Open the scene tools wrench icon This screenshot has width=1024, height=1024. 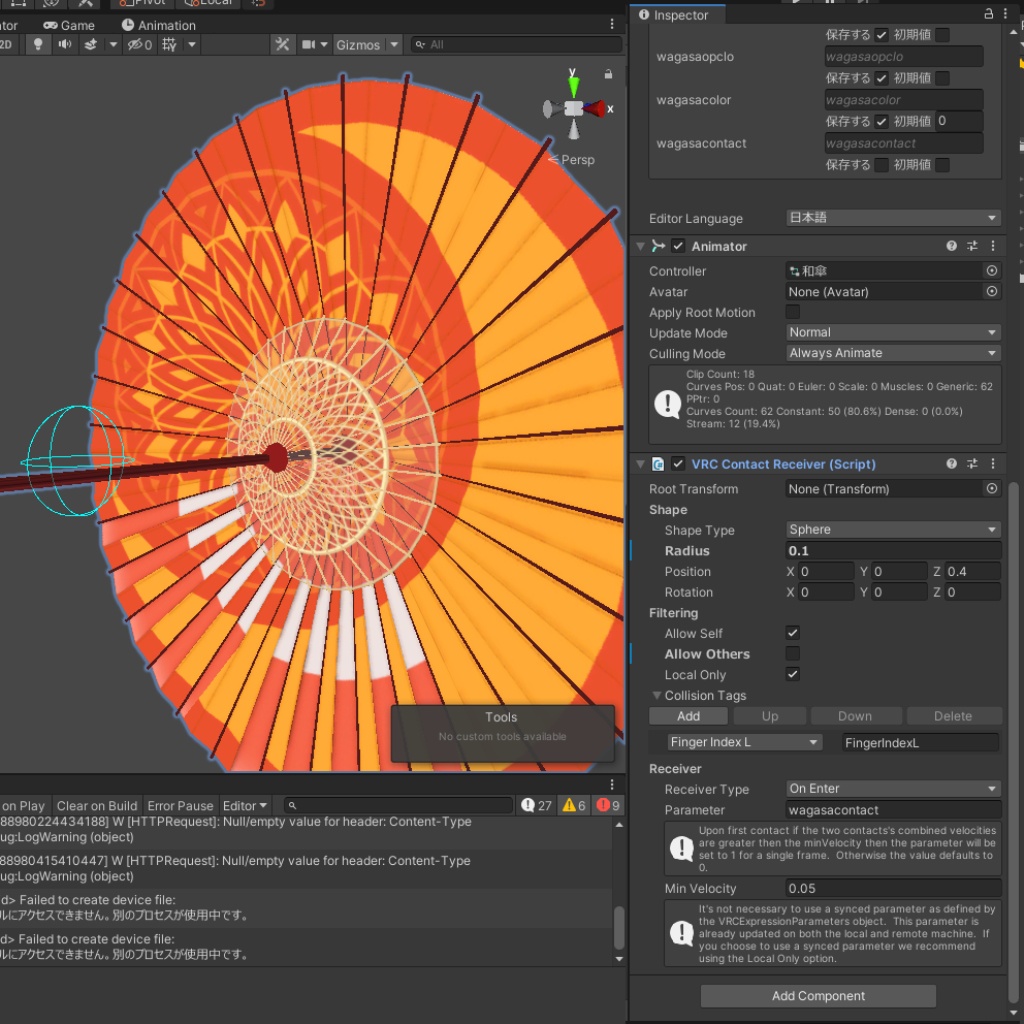pos(283,45)
